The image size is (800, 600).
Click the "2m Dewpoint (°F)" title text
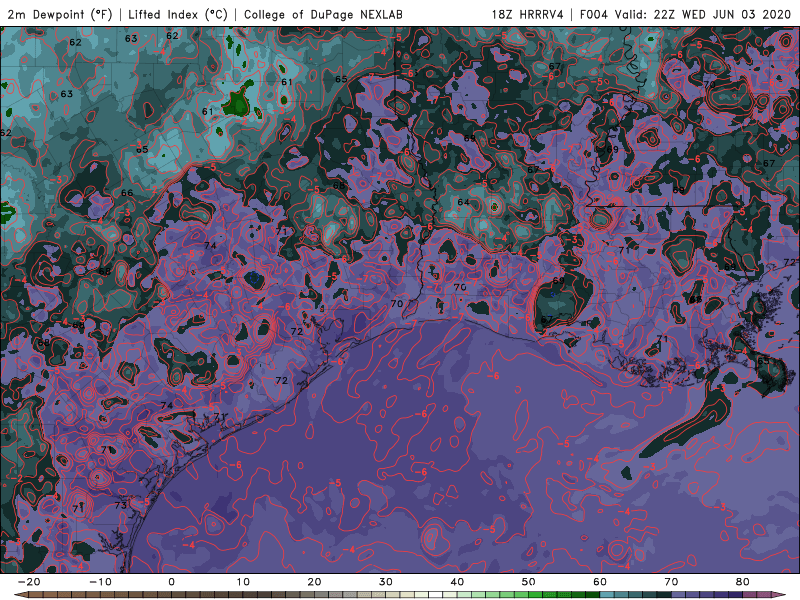click(60, 14)
